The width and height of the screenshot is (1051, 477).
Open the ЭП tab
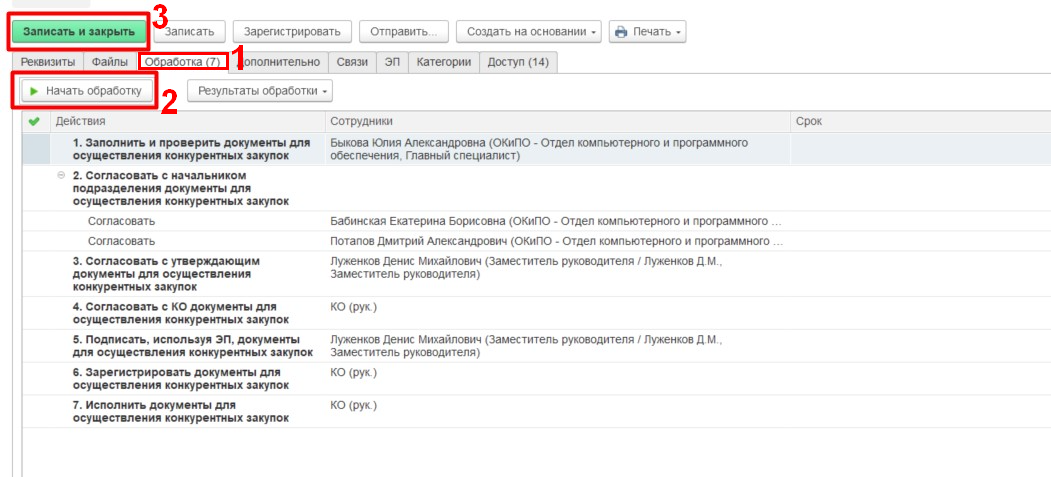[392, 62]
